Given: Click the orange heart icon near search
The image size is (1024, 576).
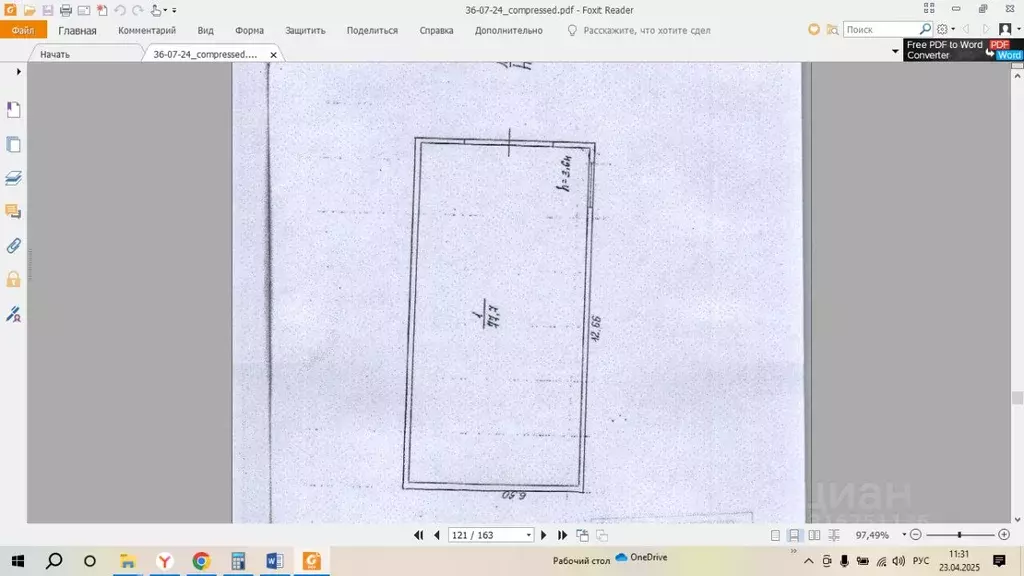Looking at the screenshot, I should tap(814, 29).
